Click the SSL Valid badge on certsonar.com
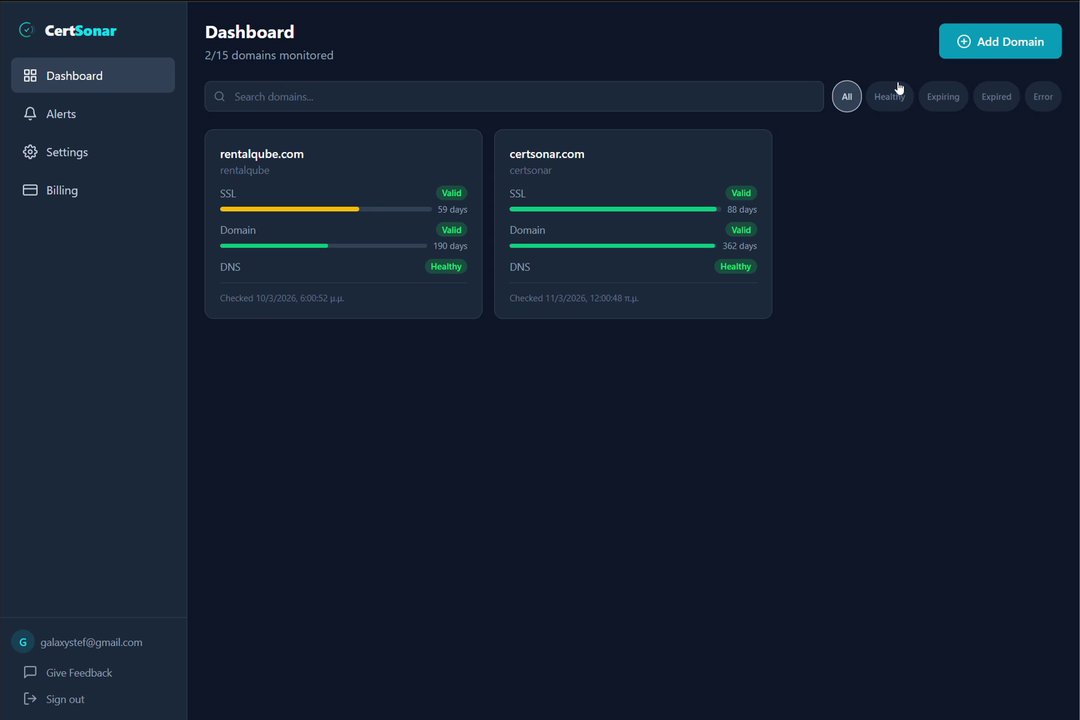 tap(741, 193)
